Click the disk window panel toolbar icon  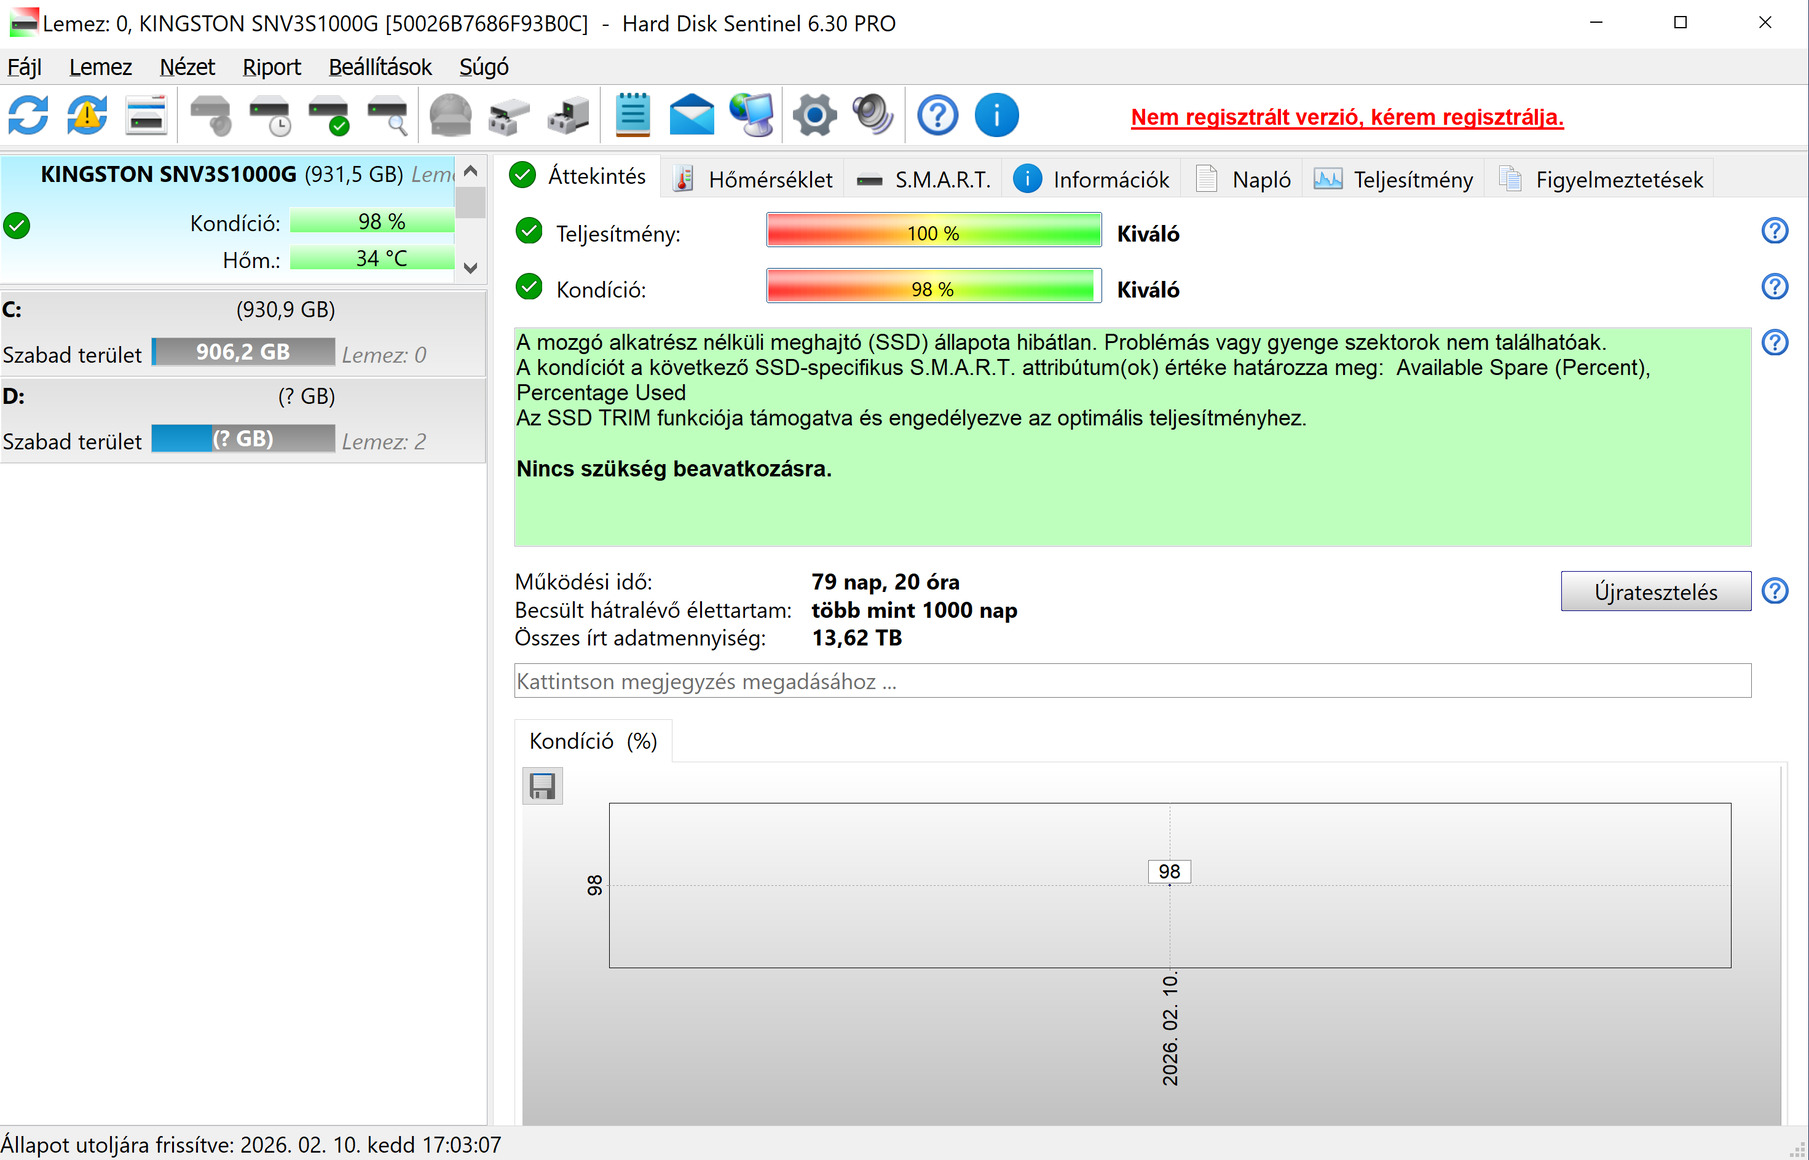pos(146,115)
